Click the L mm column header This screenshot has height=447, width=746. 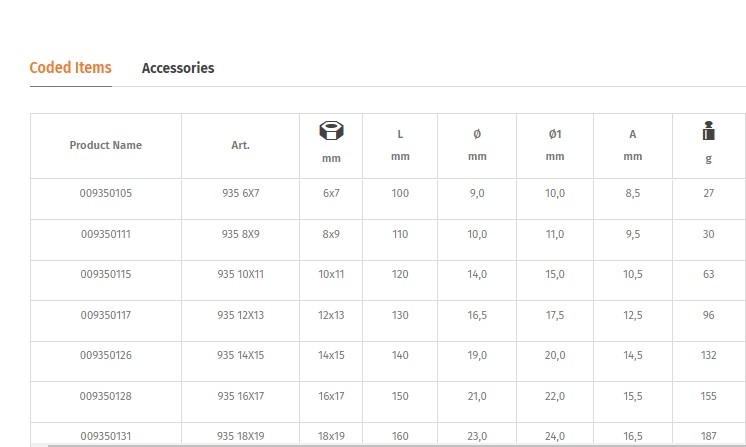tap(400, 145)
